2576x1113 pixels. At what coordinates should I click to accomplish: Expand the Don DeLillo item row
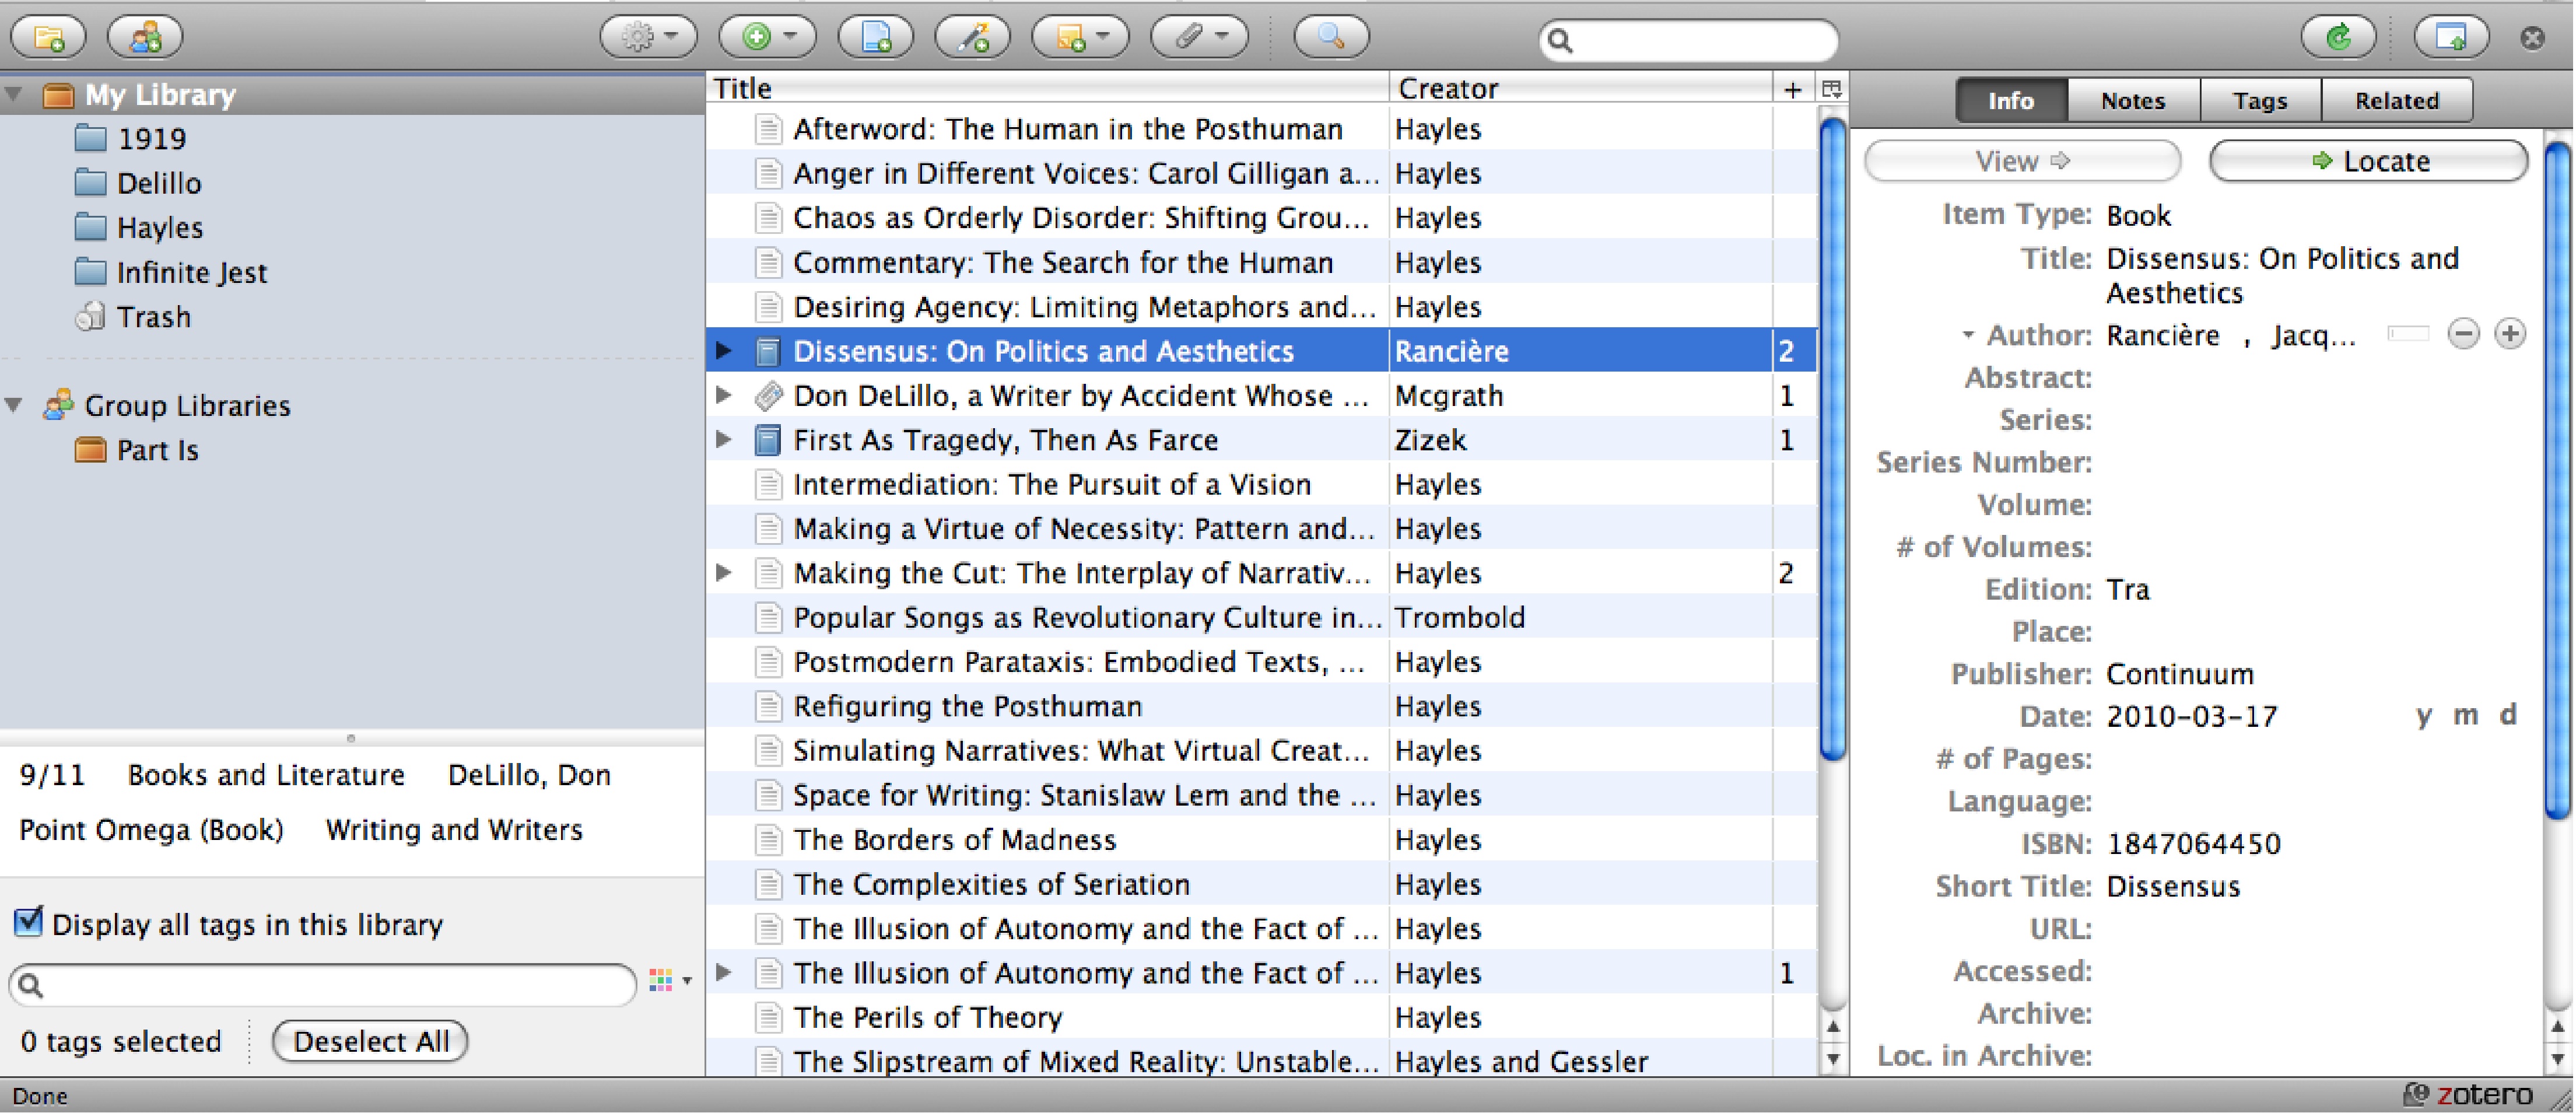(x=730, y=394)
